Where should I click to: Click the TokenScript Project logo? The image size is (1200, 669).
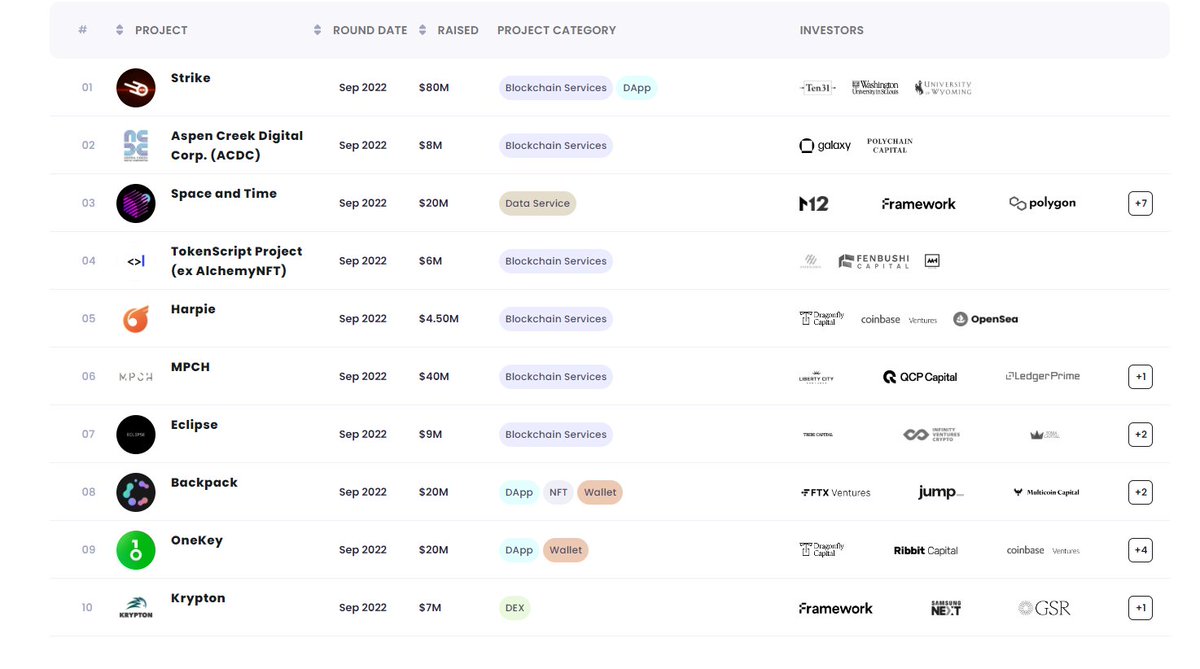136,261
